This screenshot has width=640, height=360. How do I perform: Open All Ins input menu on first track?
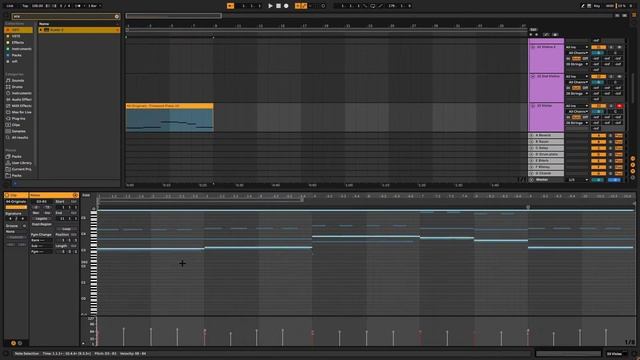point(577,47)
